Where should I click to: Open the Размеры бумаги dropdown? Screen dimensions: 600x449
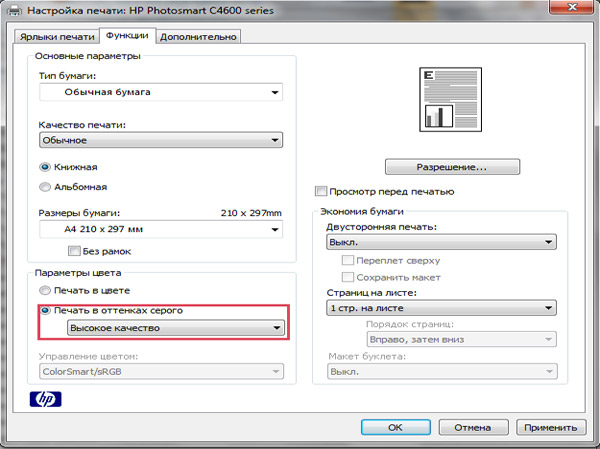161,229
